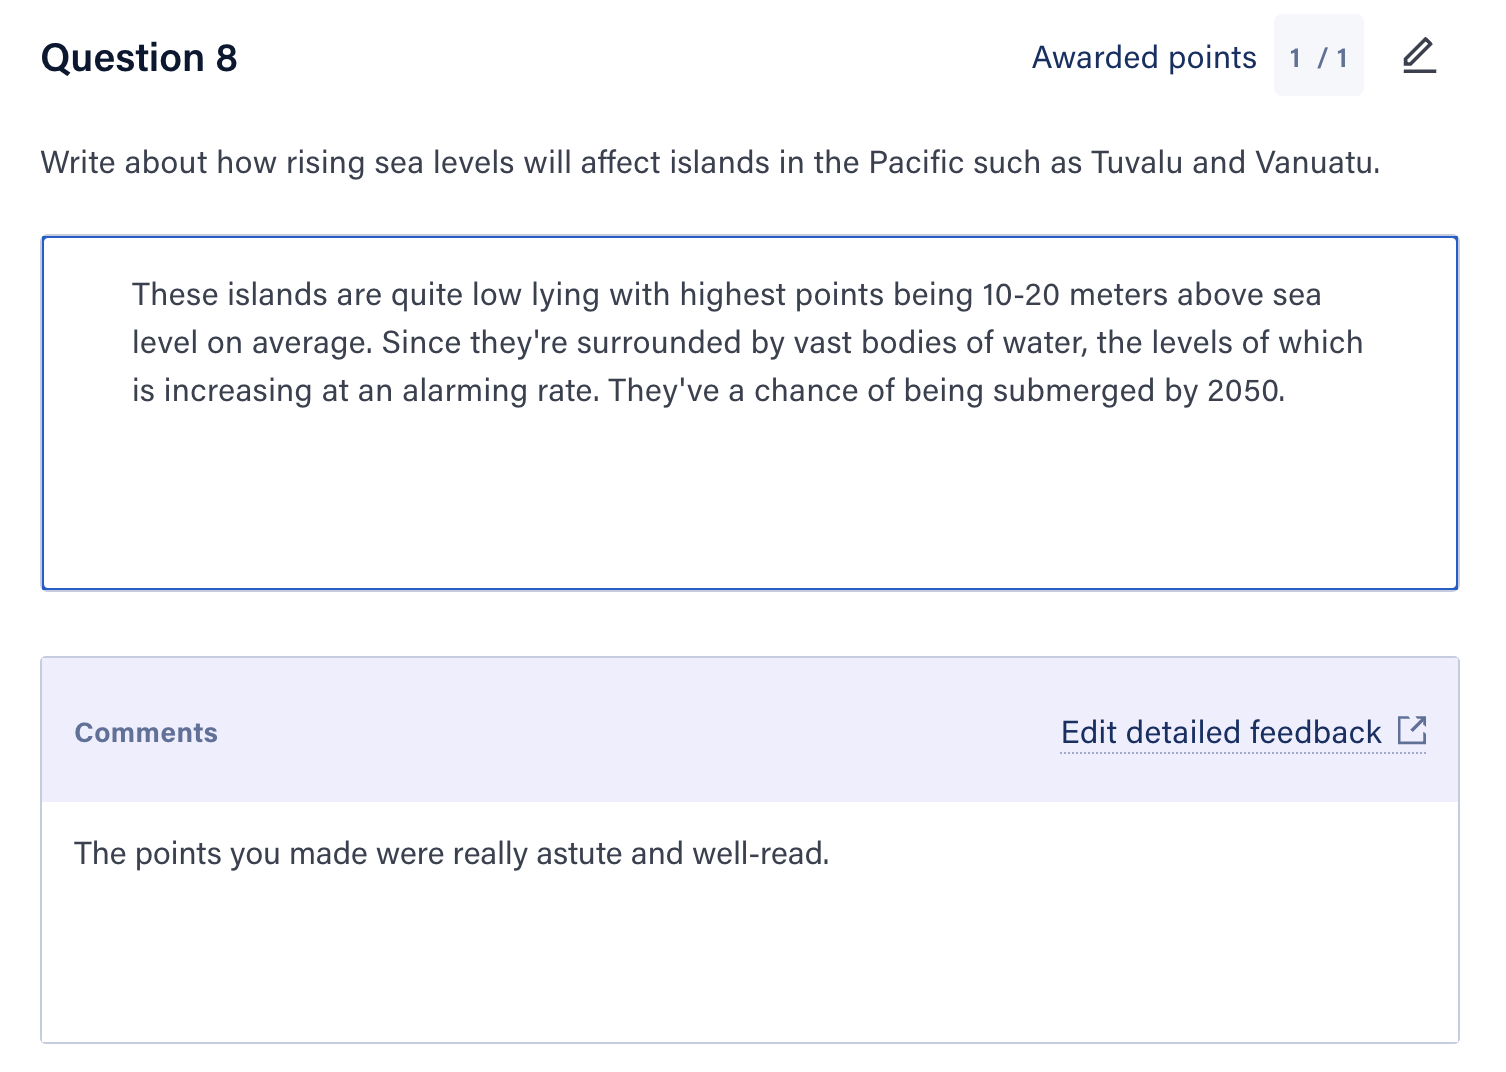Click inside the student answer text box
This screenshot has height=1072, width=1506.
coord(750,413)
